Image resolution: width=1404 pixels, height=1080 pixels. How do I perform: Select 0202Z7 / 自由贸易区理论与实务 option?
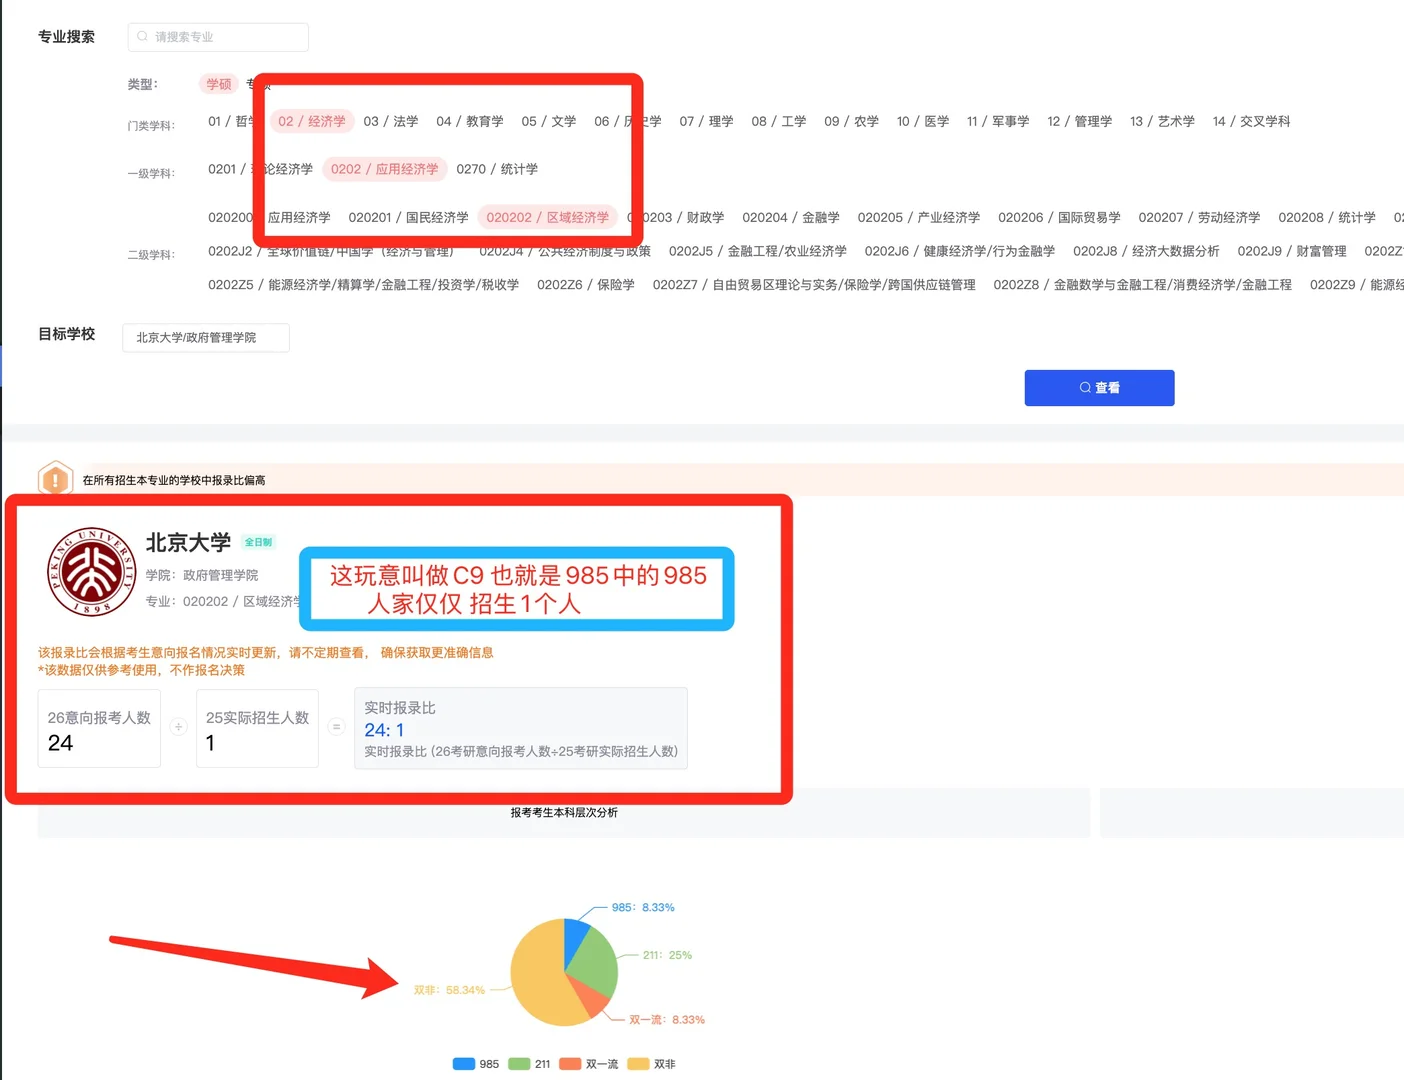pos(814,285)
